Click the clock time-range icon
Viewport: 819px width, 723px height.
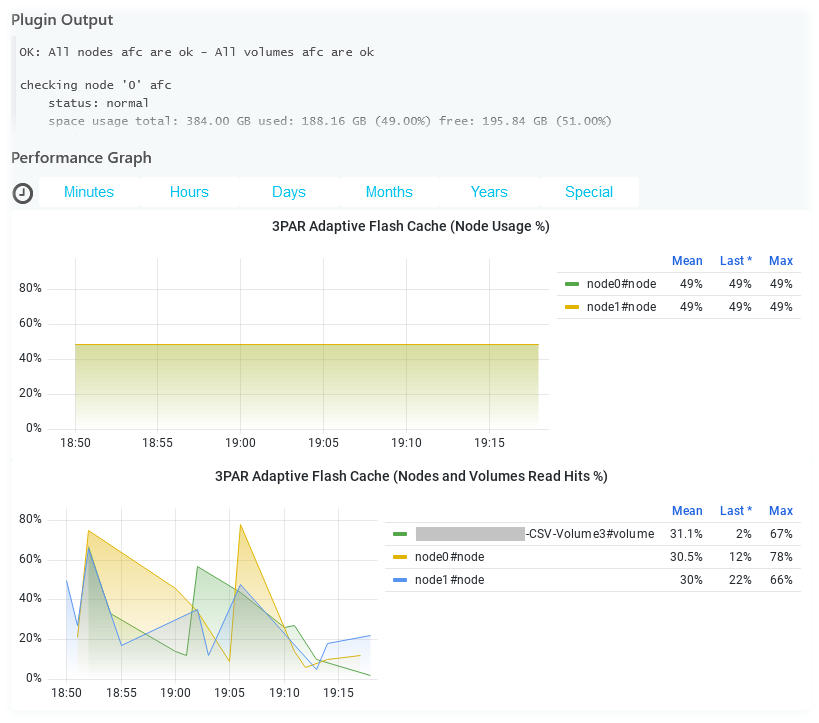point(22,192)
